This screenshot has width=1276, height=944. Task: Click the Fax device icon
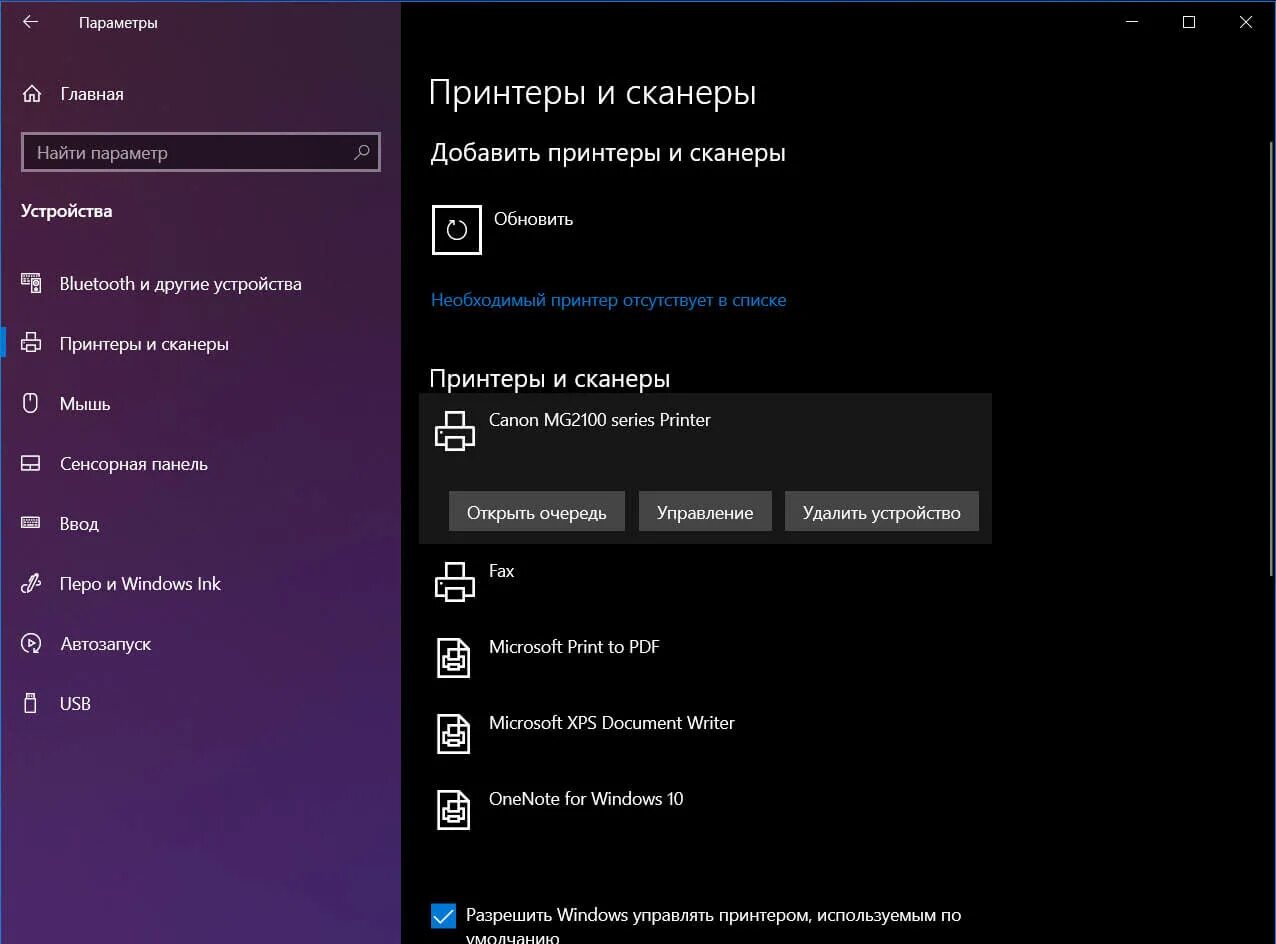coord(455,582)
